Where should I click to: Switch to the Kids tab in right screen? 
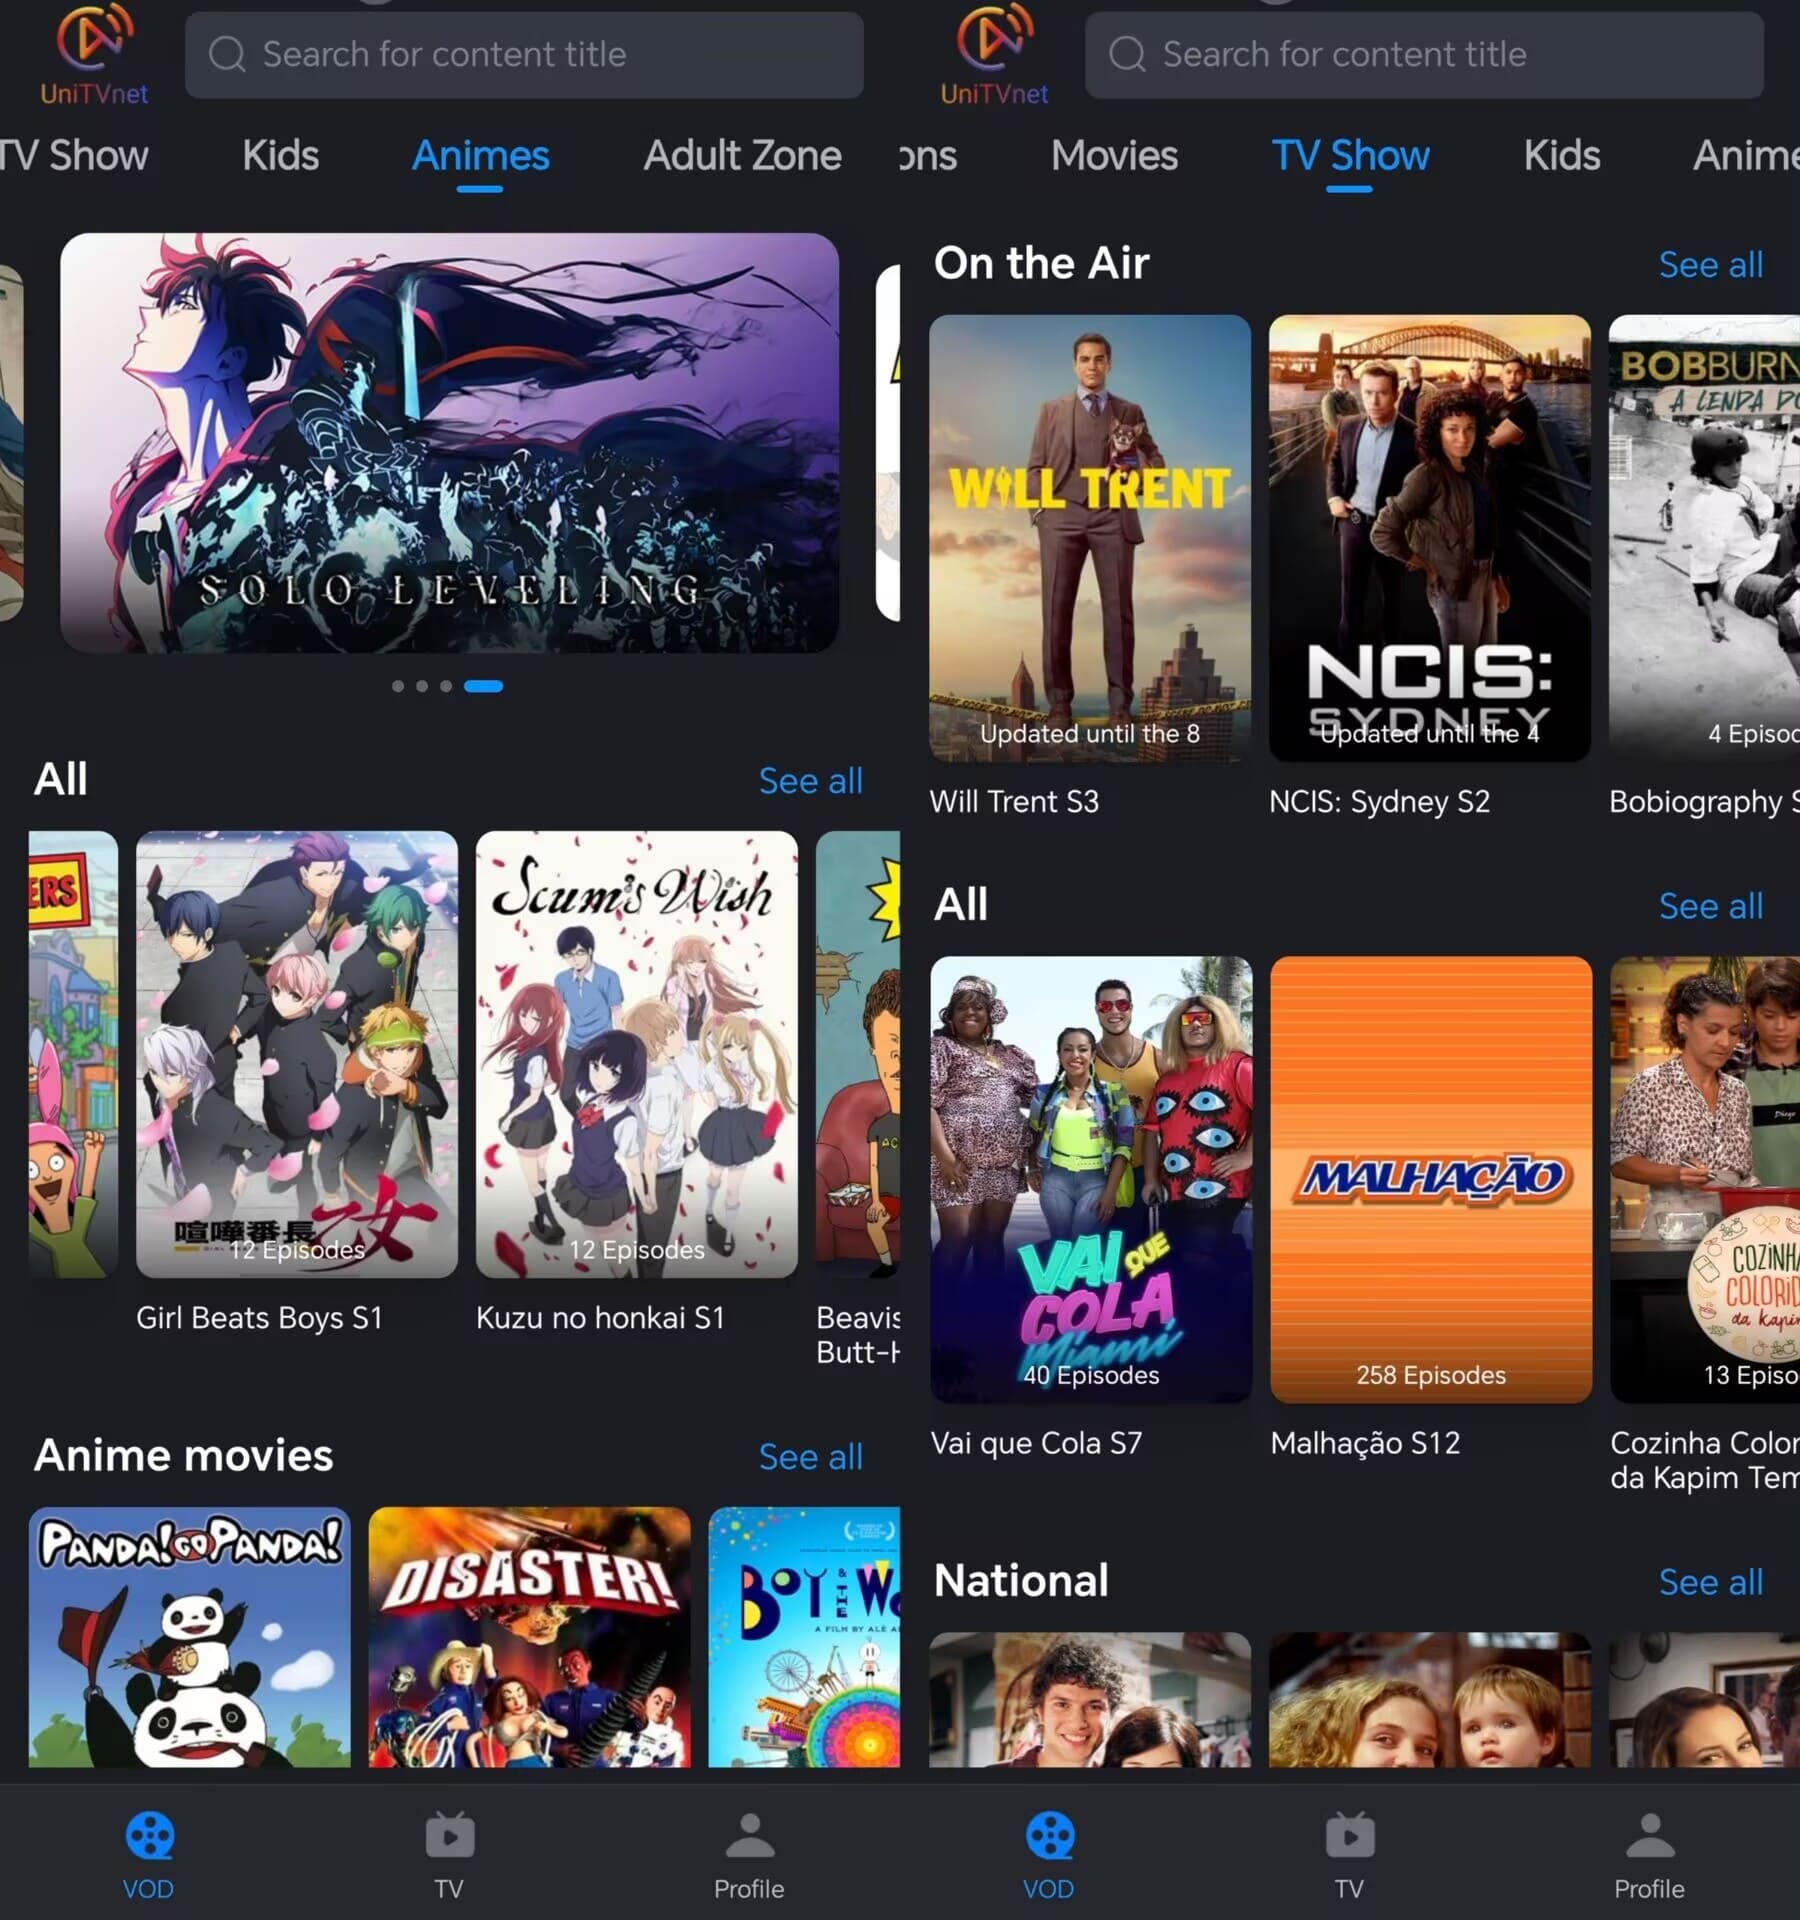[x=1562, y=155]
